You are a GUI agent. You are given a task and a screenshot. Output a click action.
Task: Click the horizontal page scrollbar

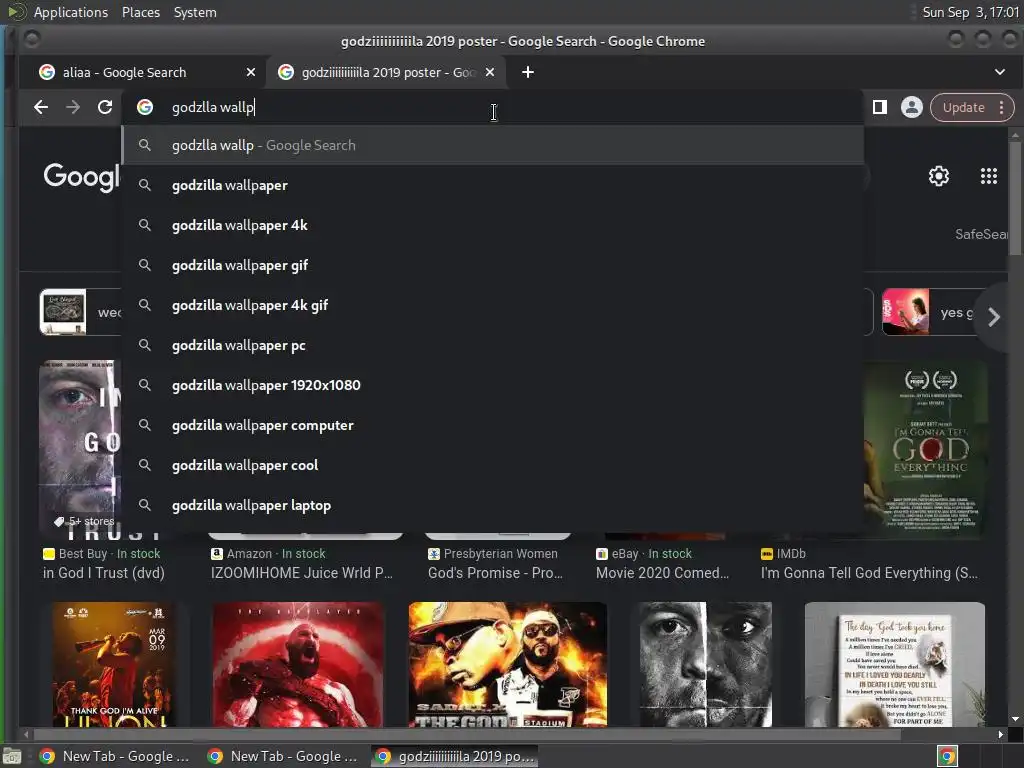coord(466,734)
